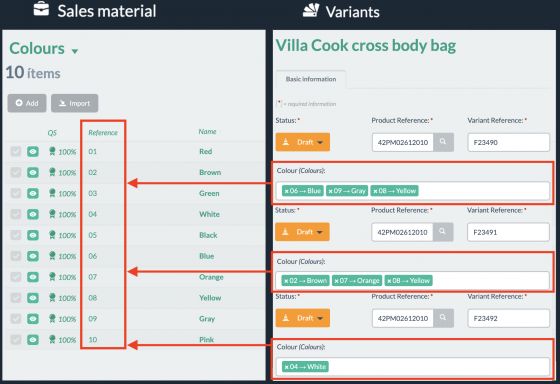Tick the checkbox for Brown row

(15, 172)
